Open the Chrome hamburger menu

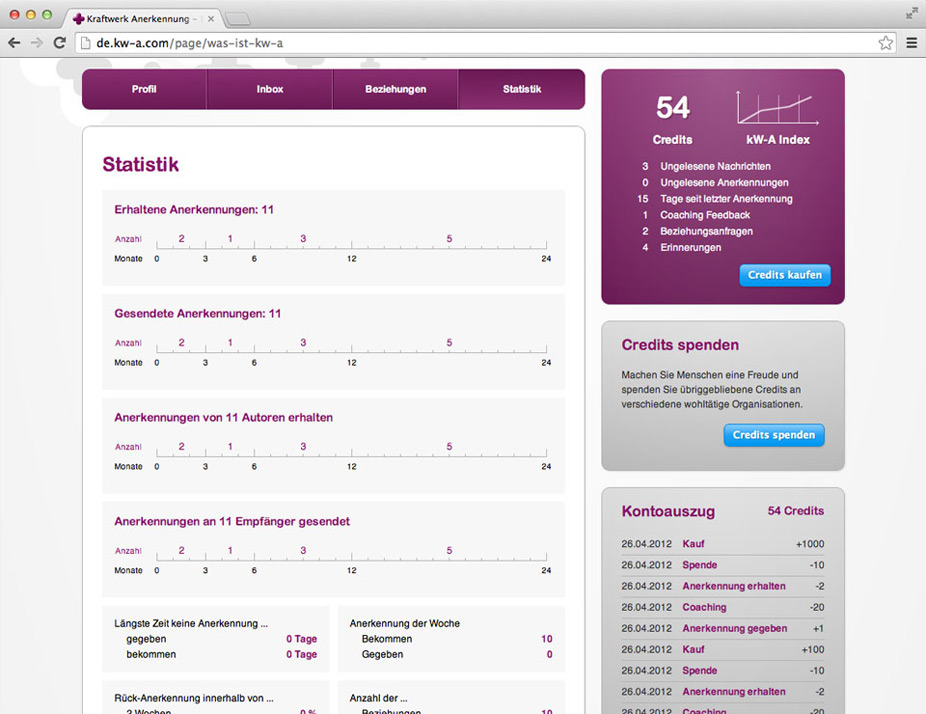(x=911, y=43)
